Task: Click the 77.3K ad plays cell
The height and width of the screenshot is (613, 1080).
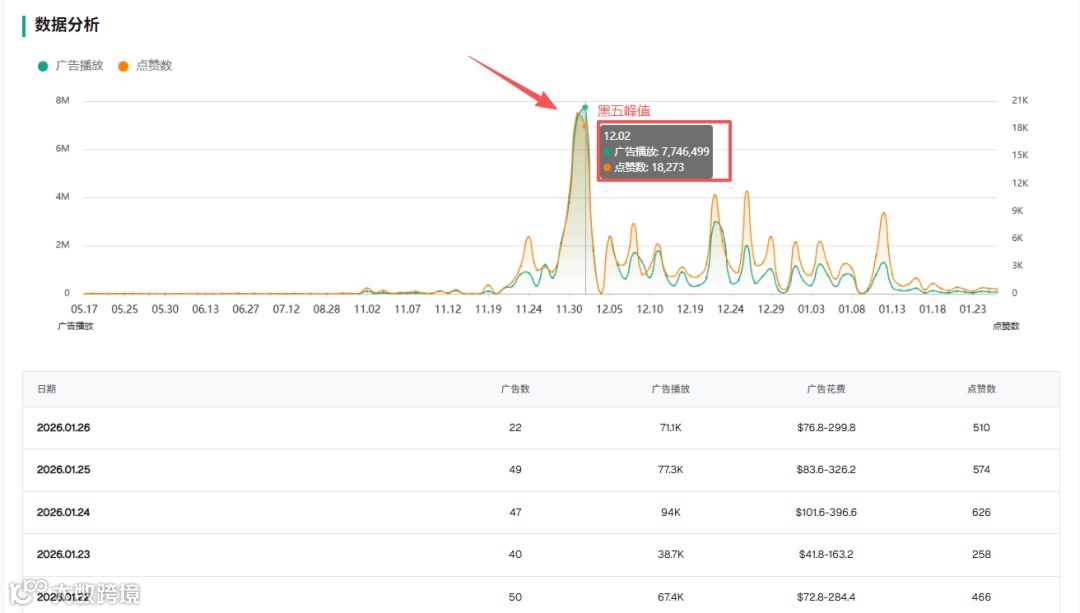Action: pyautogui.click(x=670, y=470)
